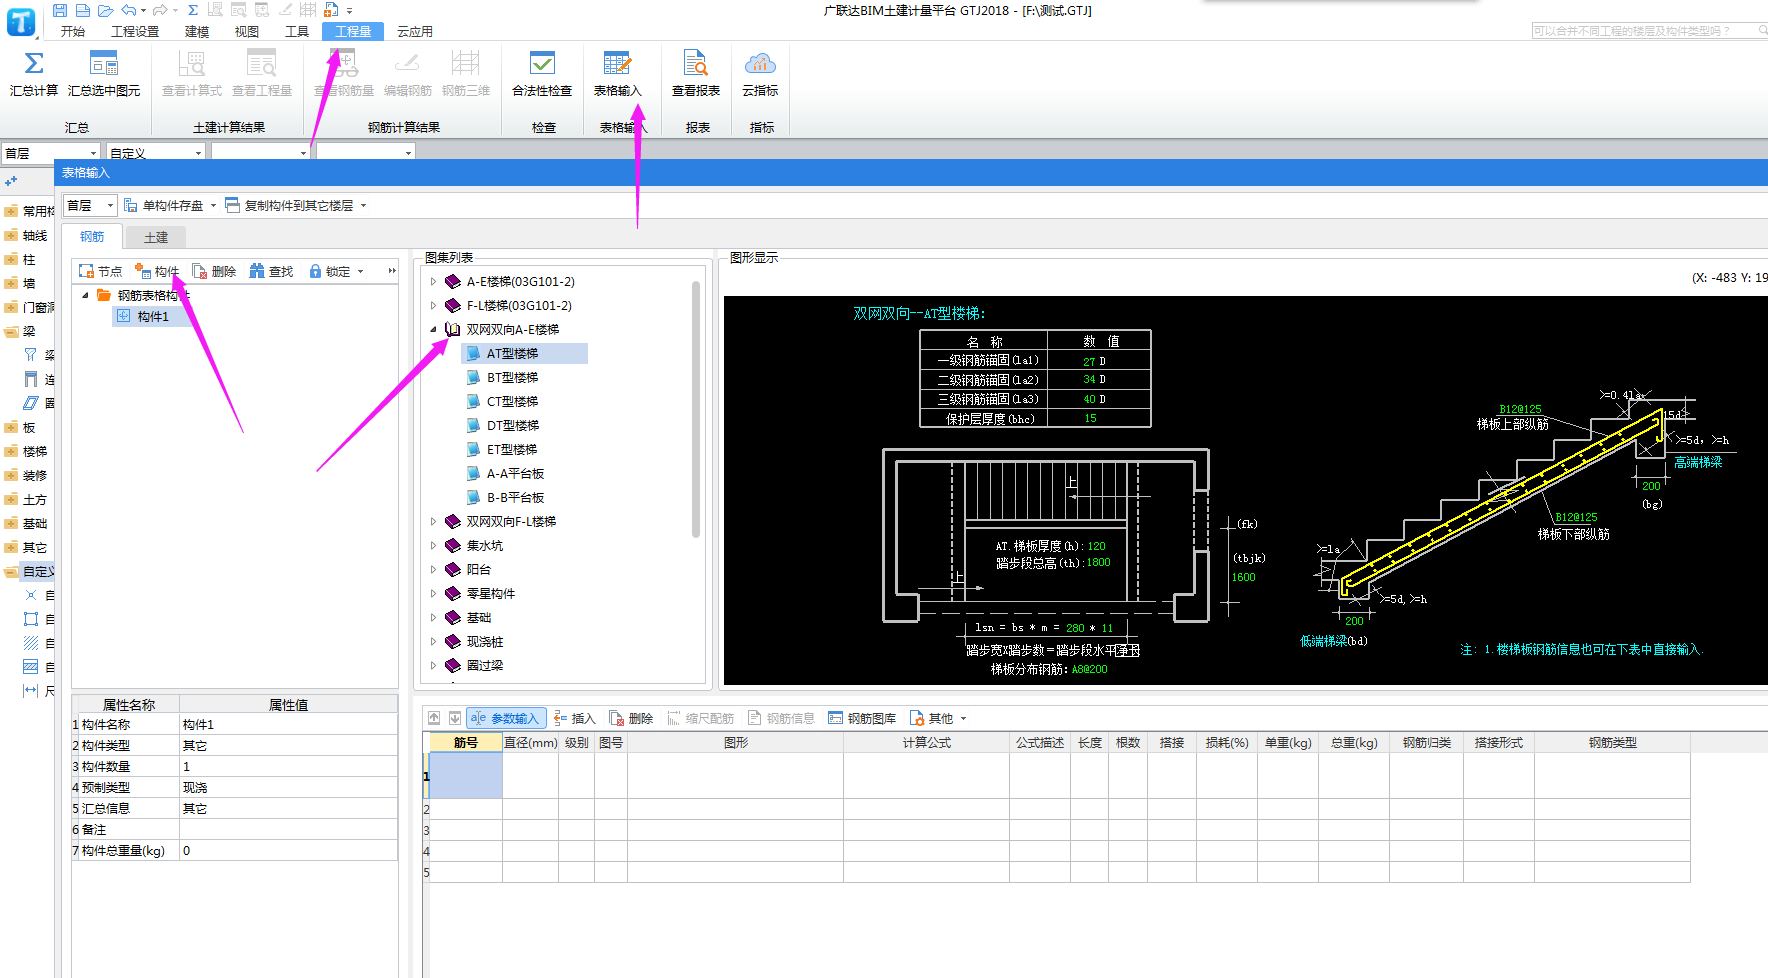
Task: Click the 直径(mm) column header
Action: click(530, 743)
